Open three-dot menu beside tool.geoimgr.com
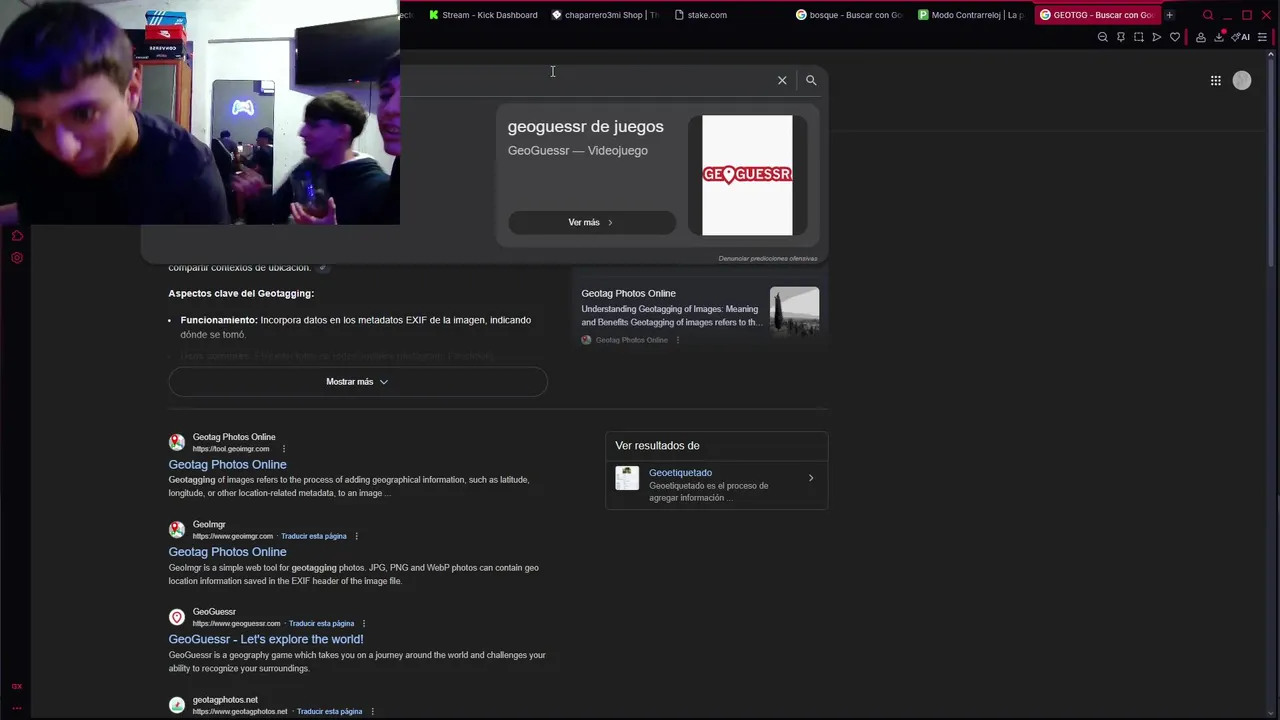The height and width of the screenshot is (720, 1280). 284,449
